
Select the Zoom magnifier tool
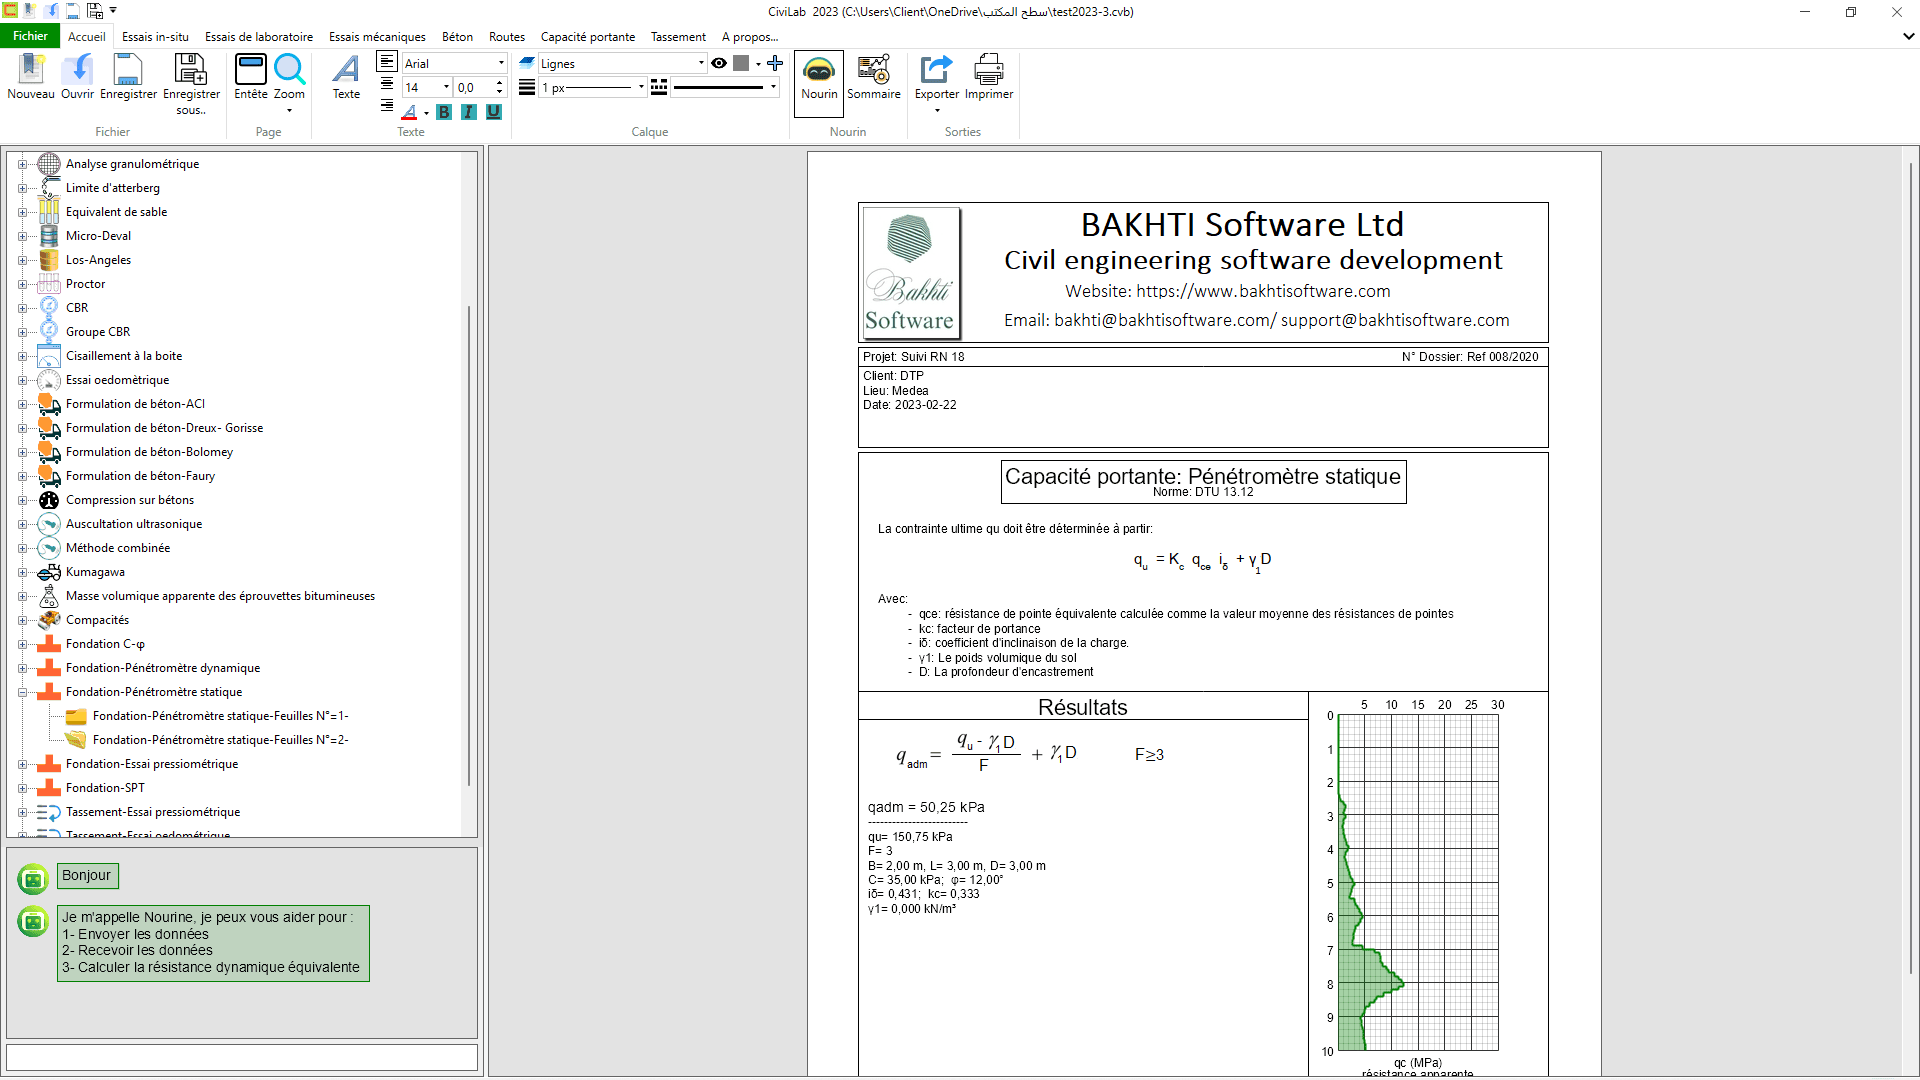point(289,78)
